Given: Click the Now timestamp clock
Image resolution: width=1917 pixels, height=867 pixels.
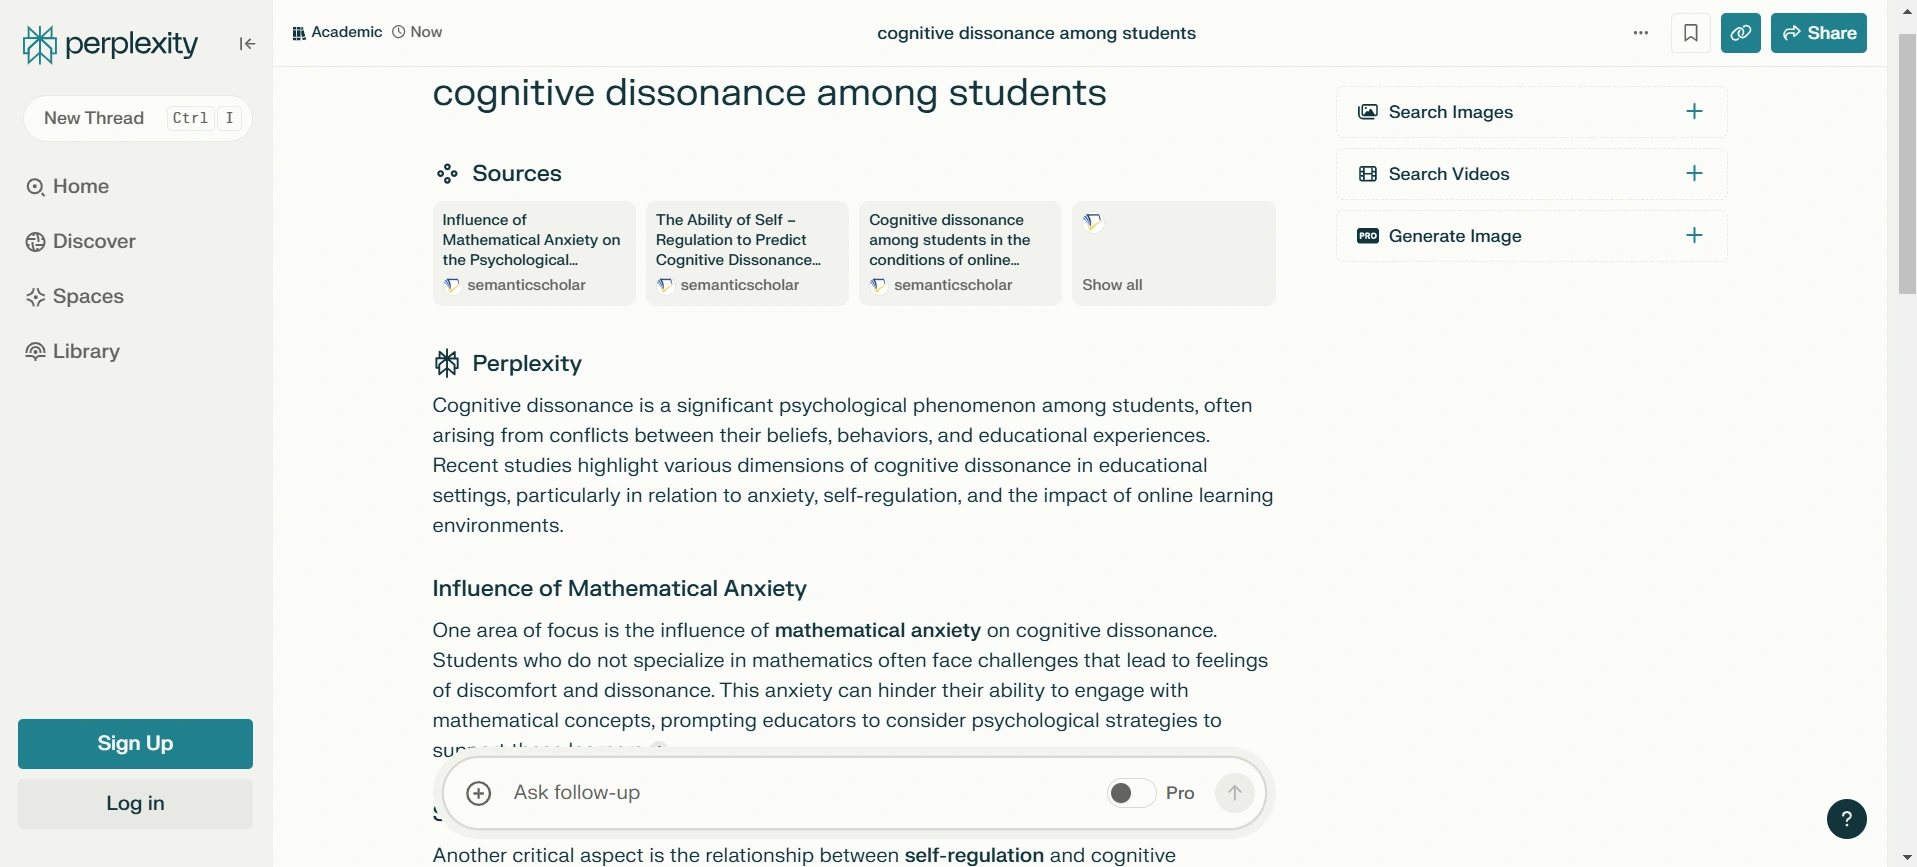Looking at the screenshot, I should pyautogui.click(x=417, y=33).
